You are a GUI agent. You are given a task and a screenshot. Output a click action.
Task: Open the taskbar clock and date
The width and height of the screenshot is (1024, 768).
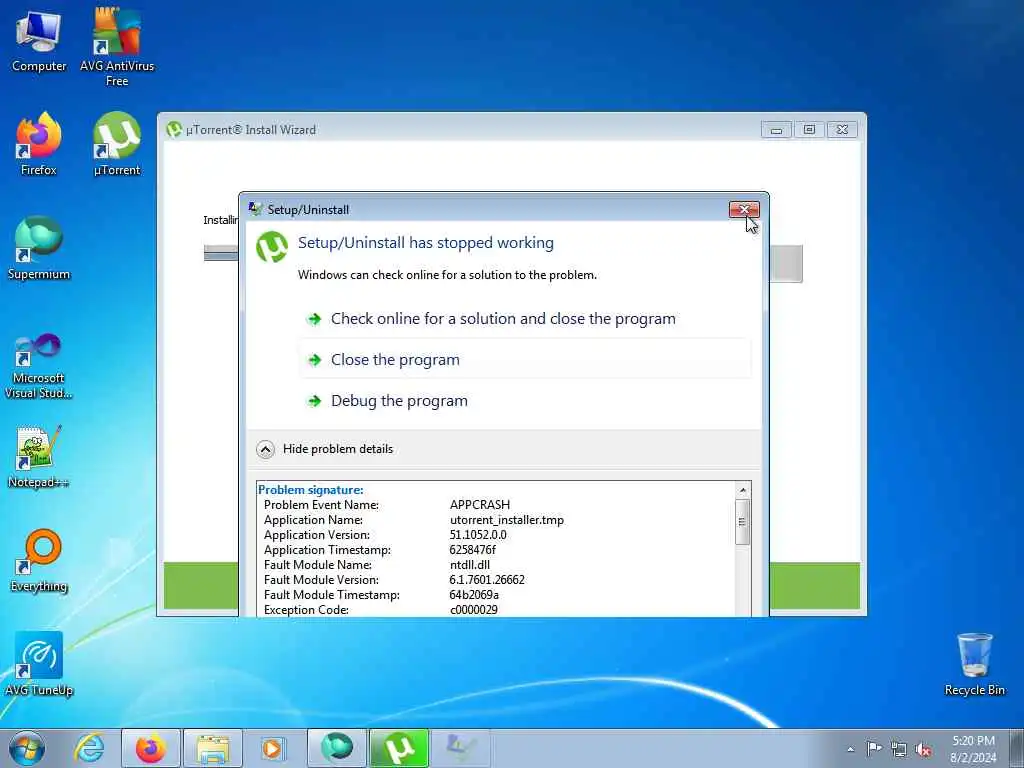[973, 749]
